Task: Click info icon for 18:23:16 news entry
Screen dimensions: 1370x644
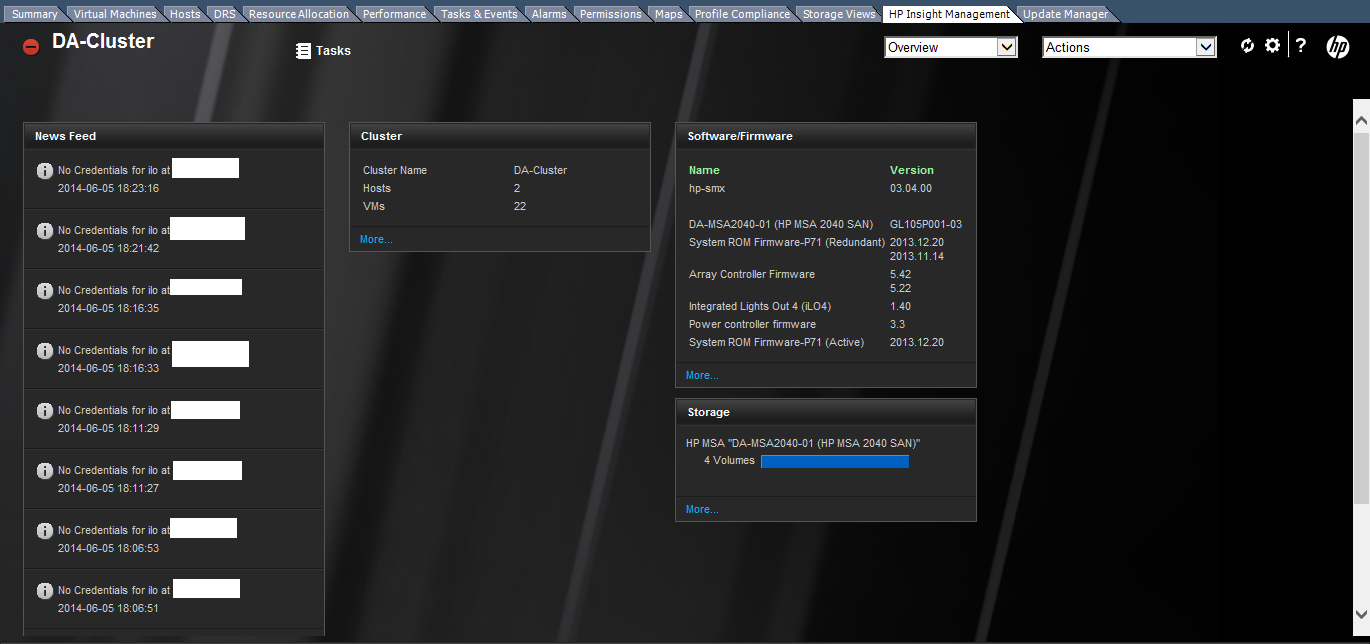Action: pos(45,171)
